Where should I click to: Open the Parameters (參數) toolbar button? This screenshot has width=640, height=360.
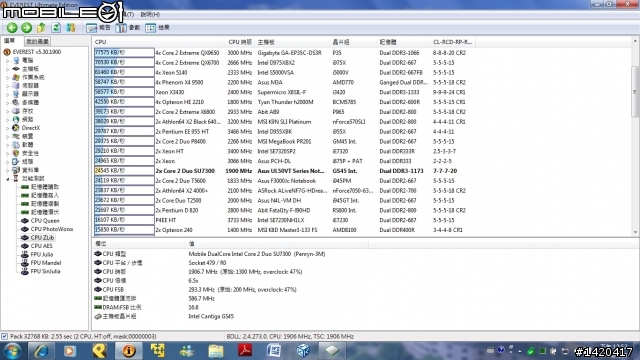tap(128, 27)
